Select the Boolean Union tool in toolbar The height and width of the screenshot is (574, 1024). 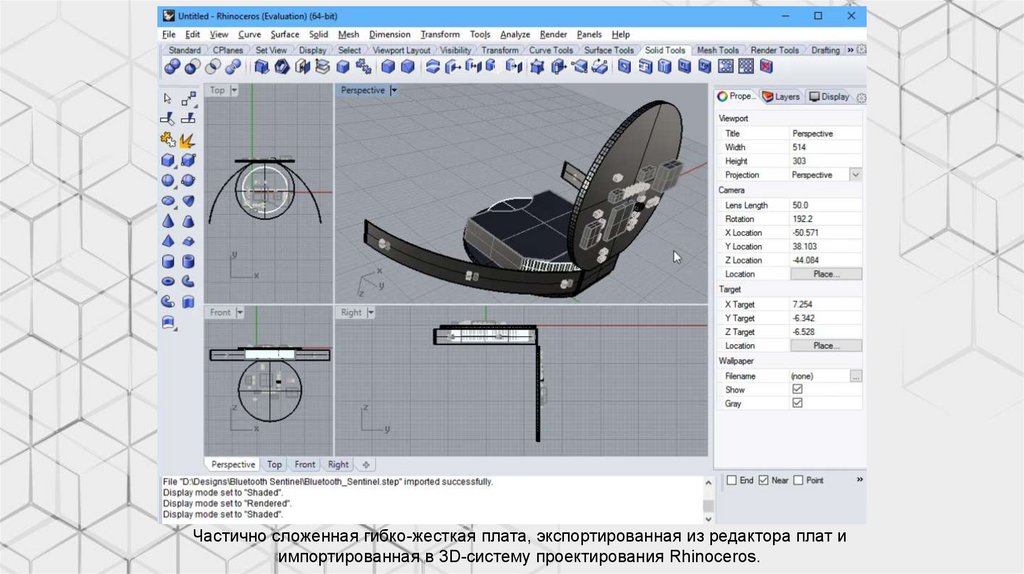coord(172,67)
